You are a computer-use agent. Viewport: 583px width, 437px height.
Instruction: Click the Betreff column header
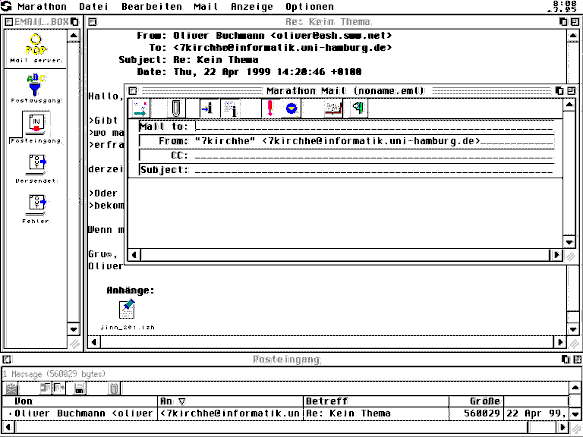pyautogui.click(x=376, y=401)
